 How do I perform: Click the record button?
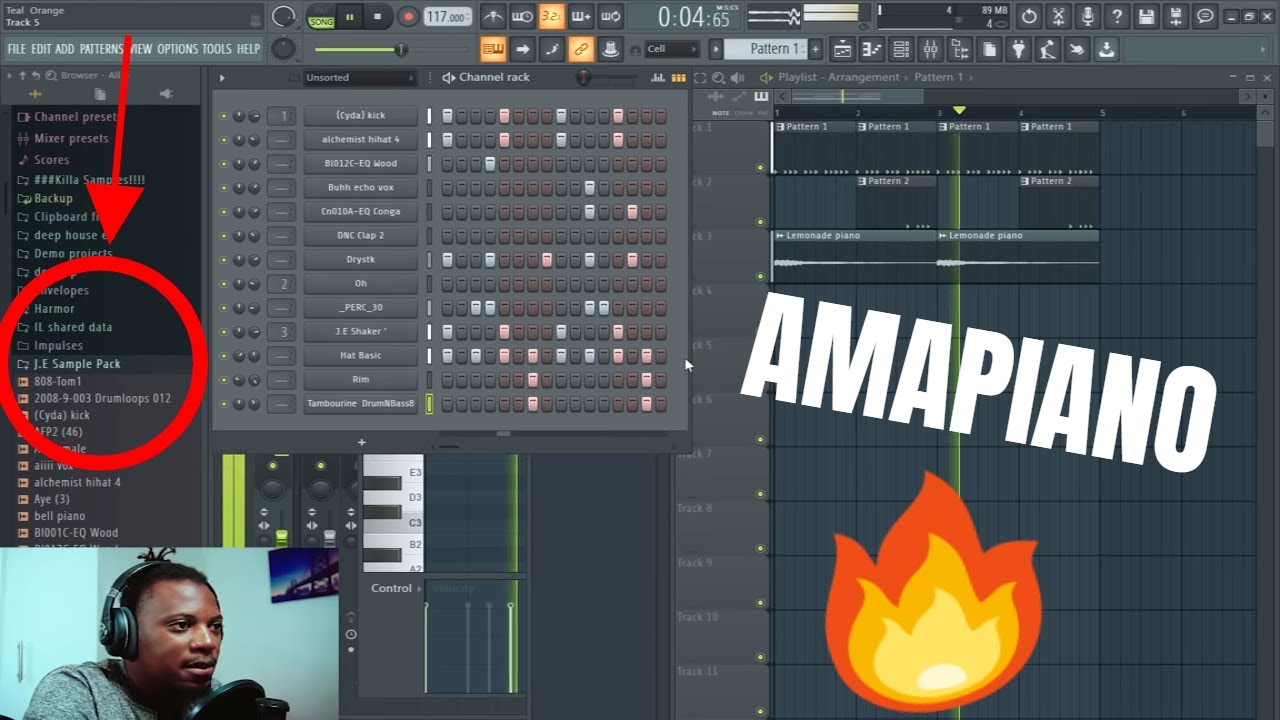click(408, 17)
